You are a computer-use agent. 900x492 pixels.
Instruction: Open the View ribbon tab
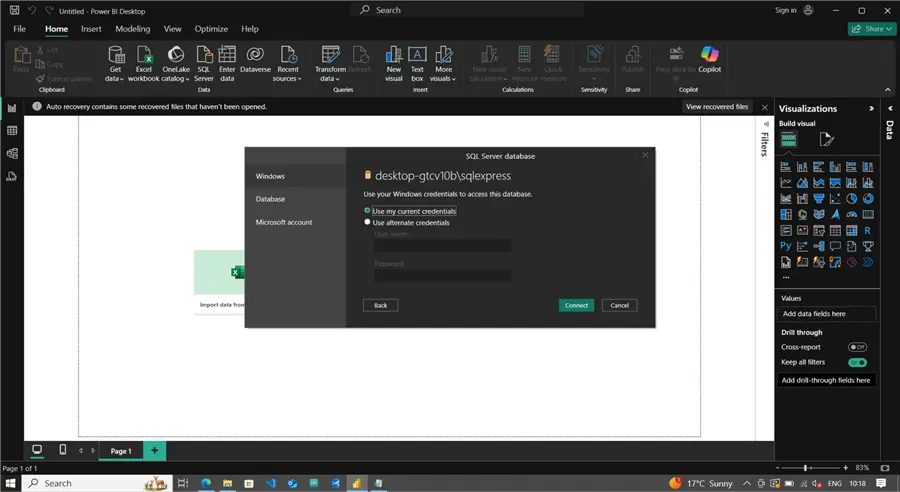pos(172,29)
